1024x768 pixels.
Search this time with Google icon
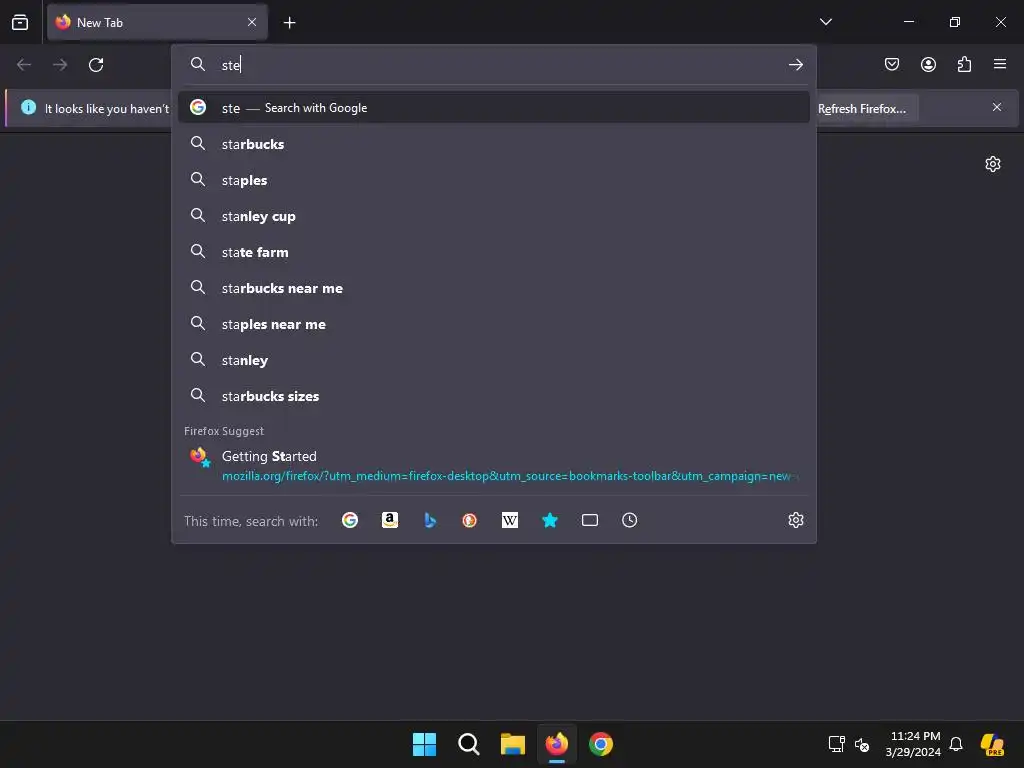coord(350,520)
